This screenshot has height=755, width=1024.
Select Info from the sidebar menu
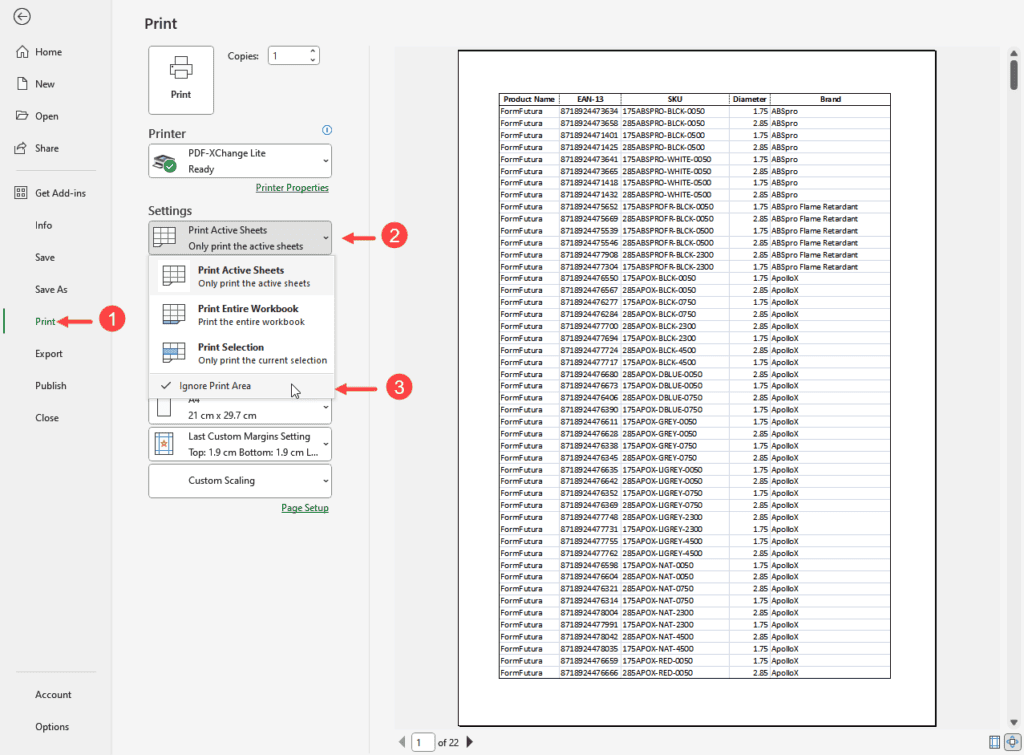pyautogui.click(x=43, y=225)
